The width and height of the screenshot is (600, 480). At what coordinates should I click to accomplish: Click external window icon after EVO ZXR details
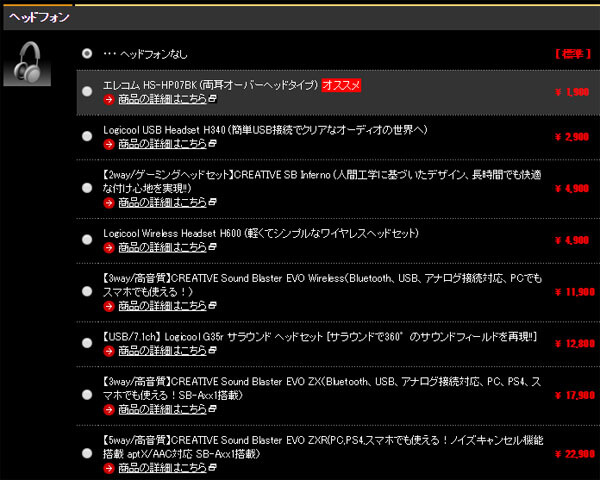click(212, 467)
